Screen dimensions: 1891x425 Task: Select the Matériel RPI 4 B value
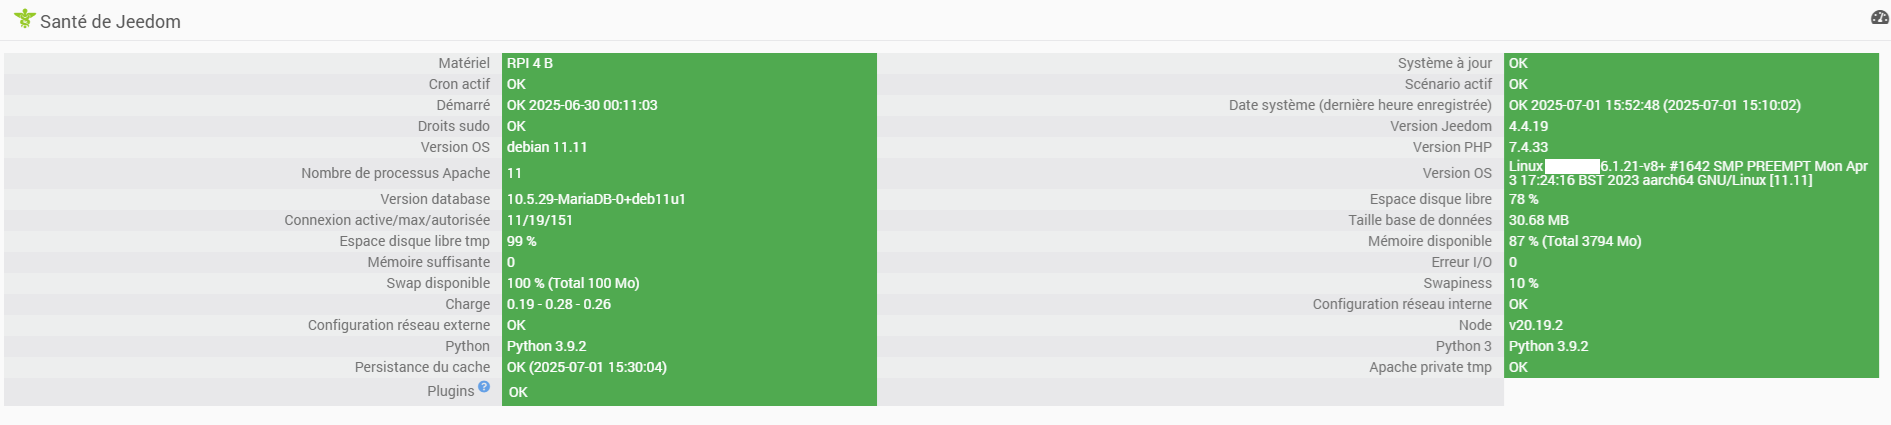(530, 63)
